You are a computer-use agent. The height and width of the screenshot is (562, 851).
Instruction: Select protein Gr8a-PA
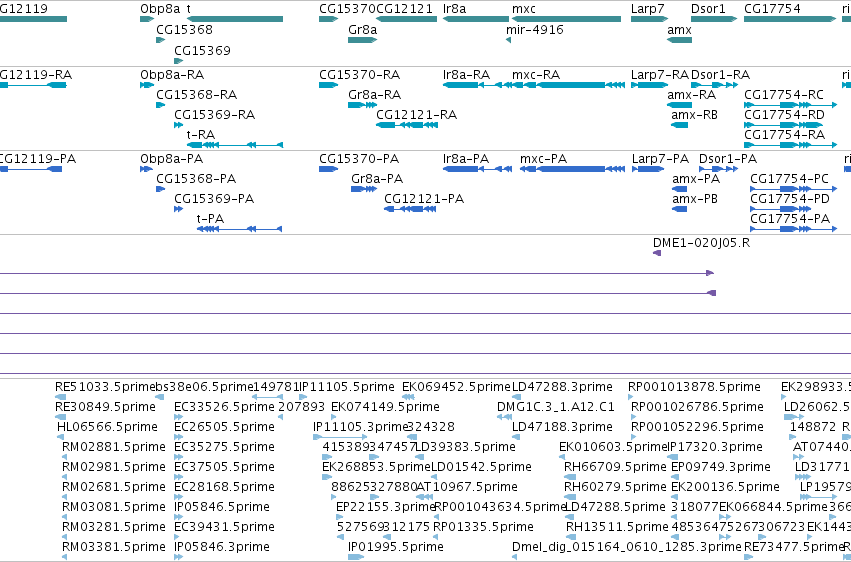click(364, 189)
